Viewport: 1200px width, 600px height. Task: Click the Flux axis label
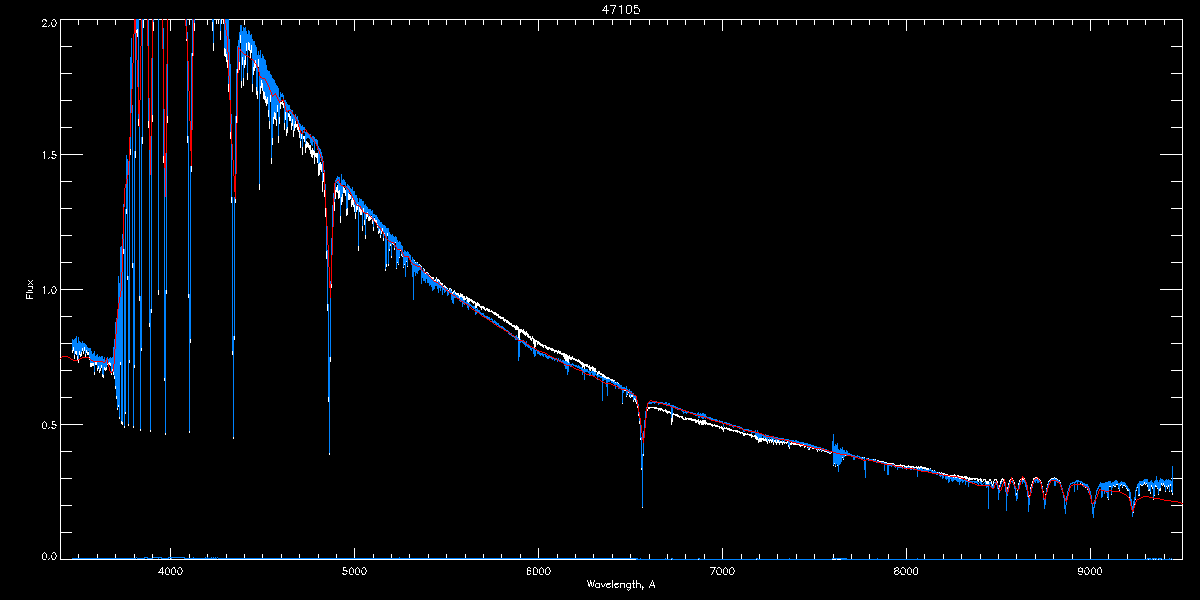pos(30,289)
